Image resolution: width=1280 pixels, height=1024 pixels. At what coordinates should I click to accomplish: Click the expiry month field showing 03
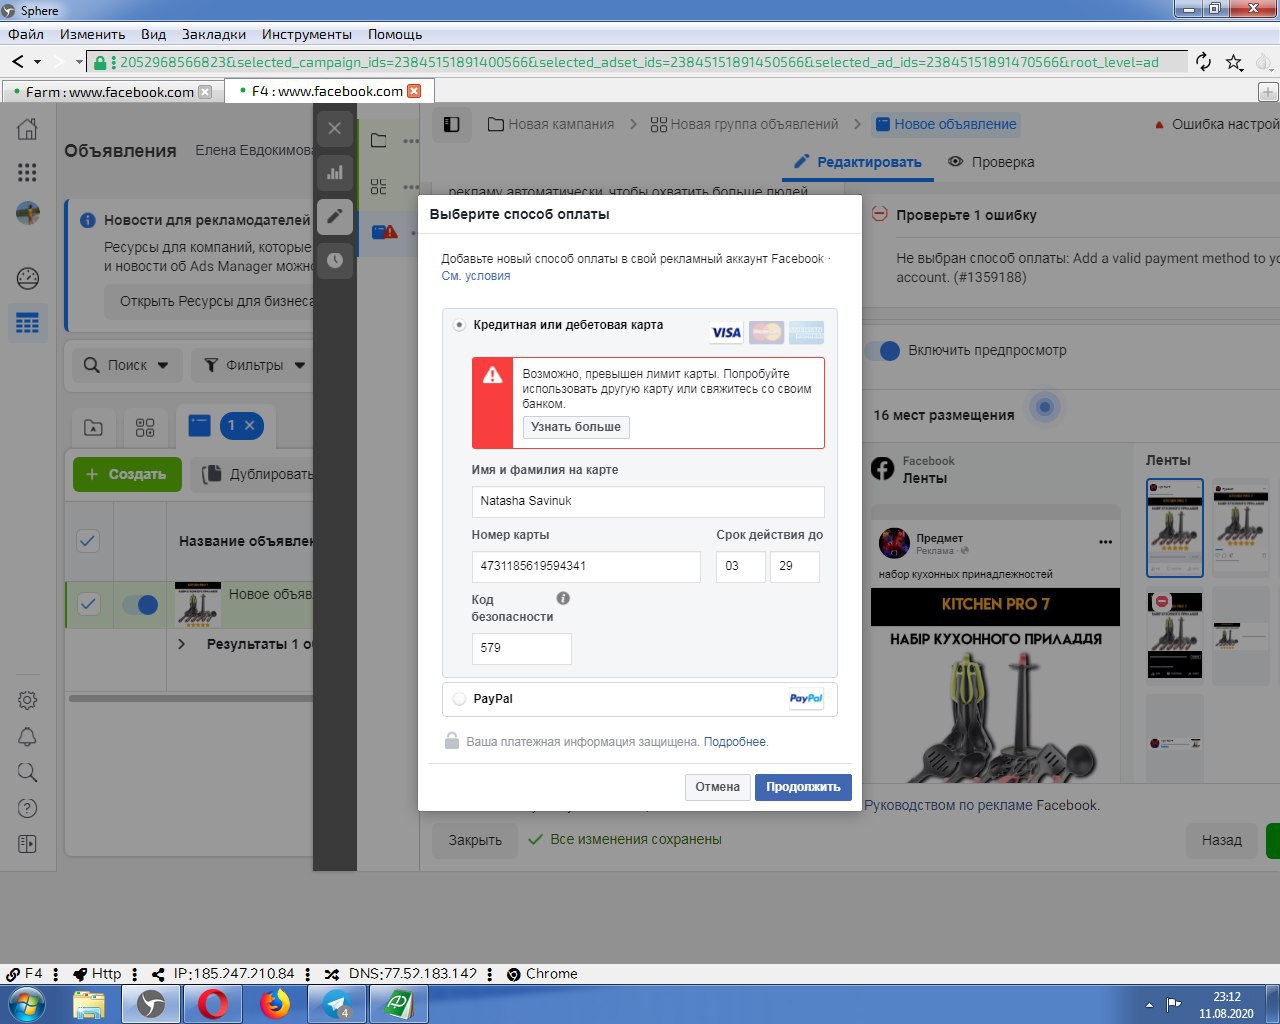point(740,566)
